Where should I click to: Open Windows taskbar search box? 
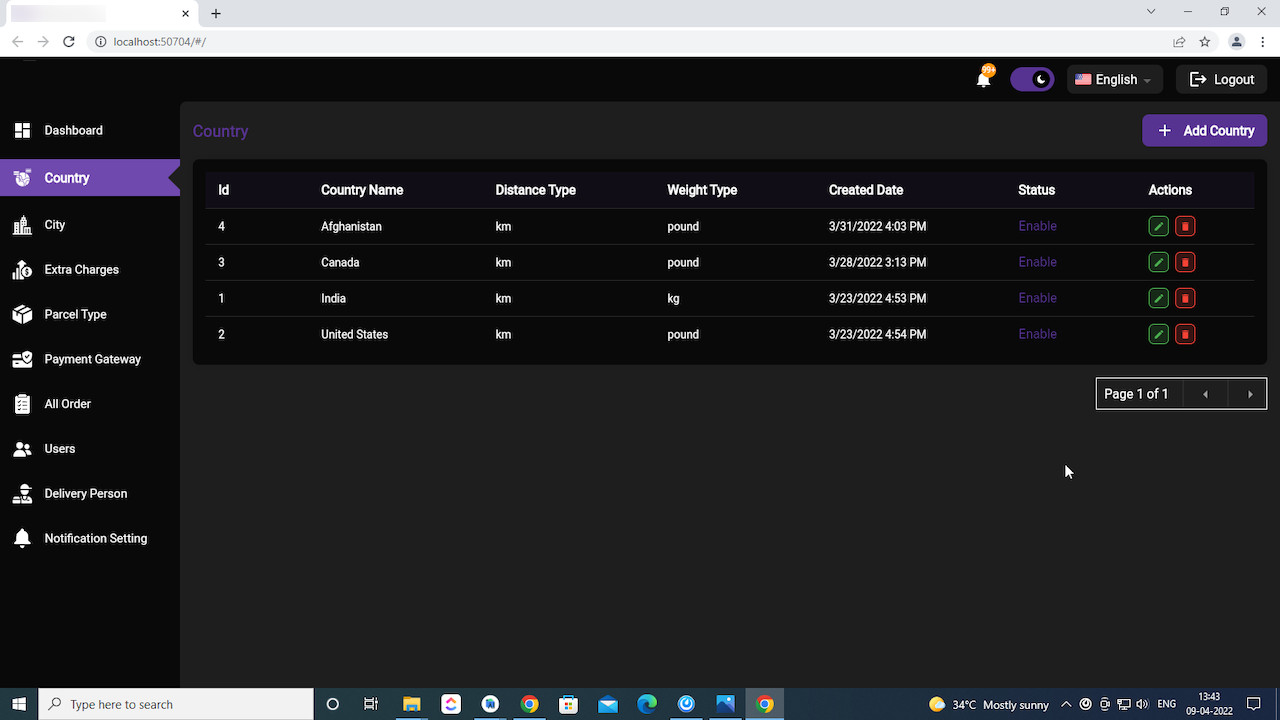pyautogui.click(x=176, y=704)
